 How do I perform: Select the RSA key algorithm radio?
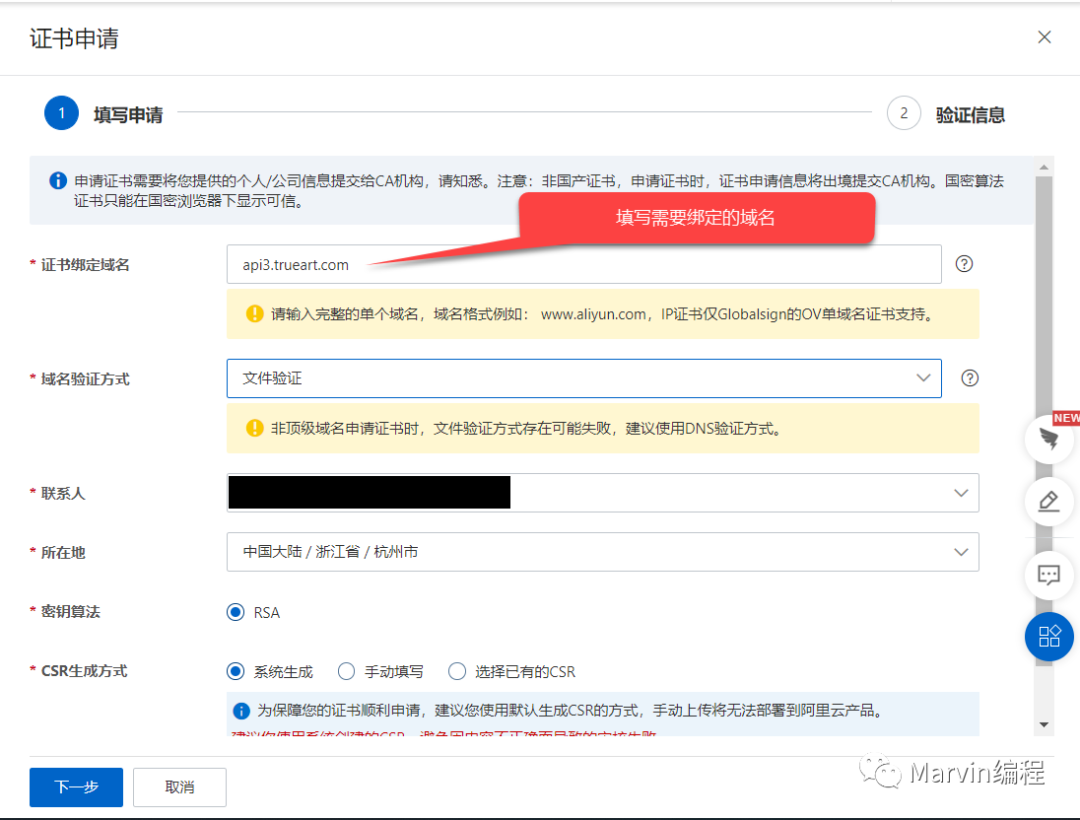point(236,612)
